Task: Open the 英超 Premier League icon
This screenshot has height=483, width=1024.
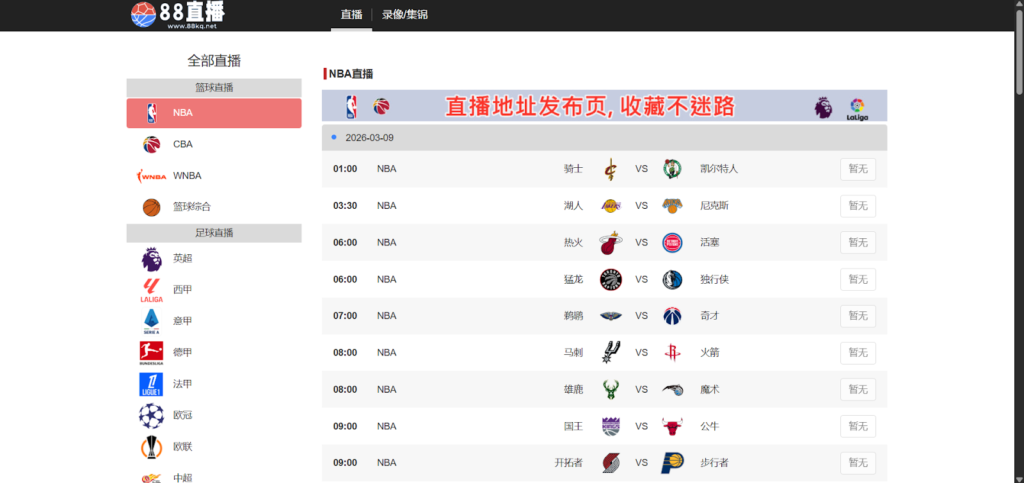Action: 151,258
